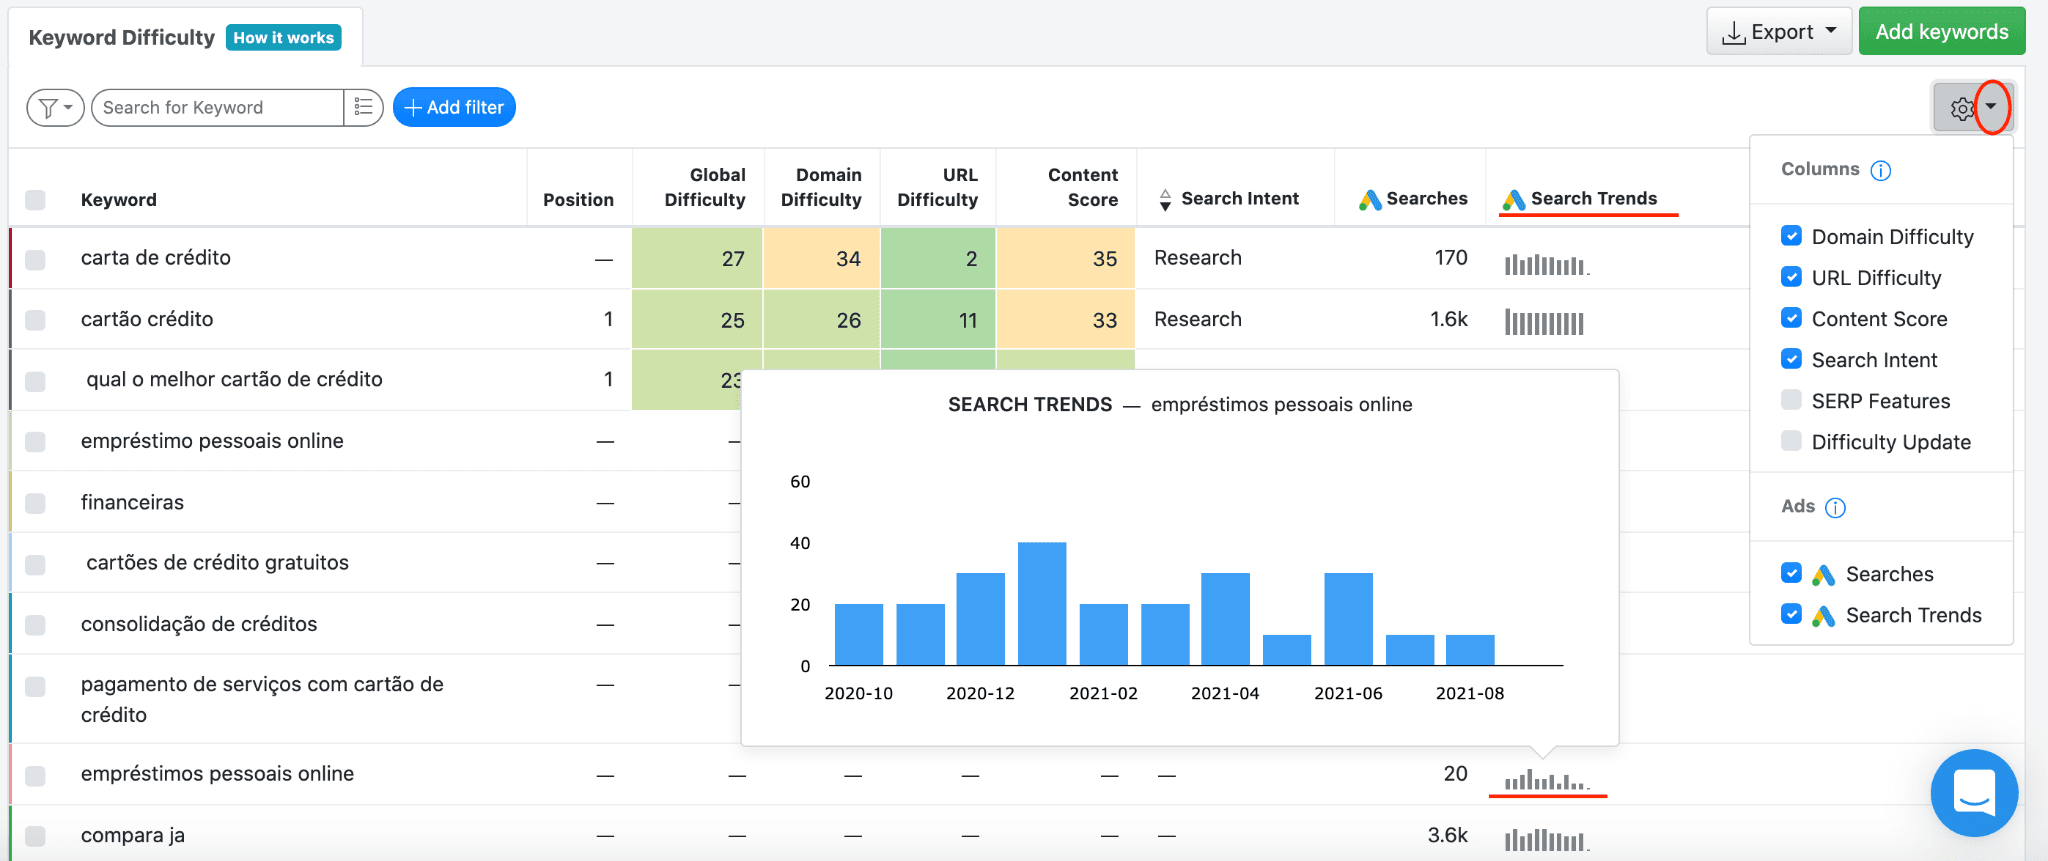The image size is (2048, 861).
Task: Focus the Search for Keyword field
Action: point(219,107)
